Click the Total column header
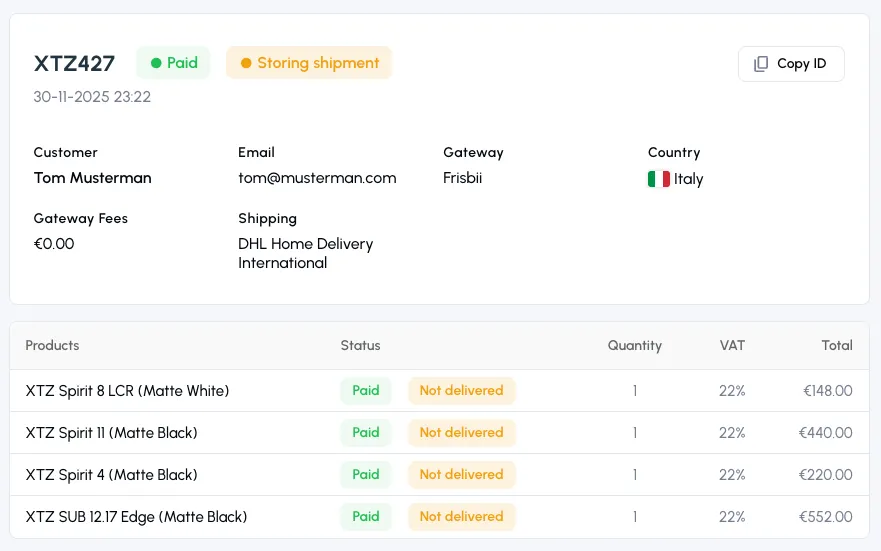 coord(836,345)
